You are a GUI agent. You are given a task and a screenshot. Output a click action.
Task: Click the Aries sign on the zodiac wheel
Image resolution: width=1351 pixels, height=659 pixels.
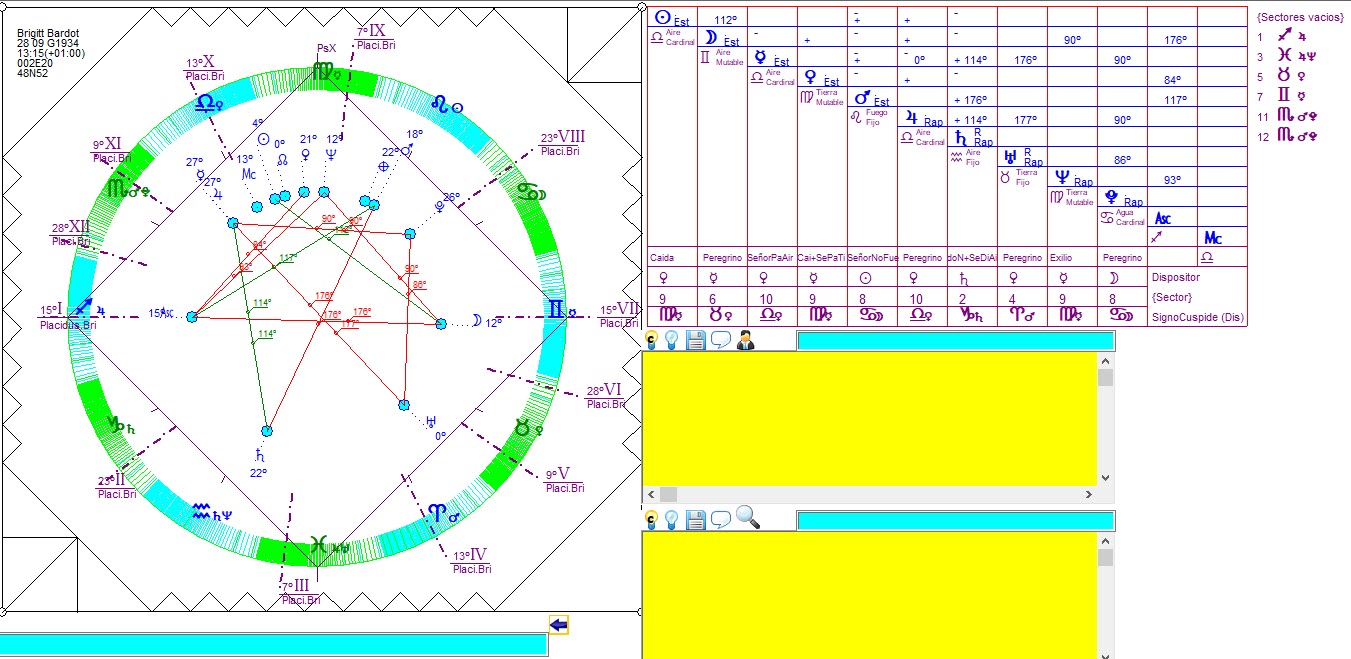[x=437, y=514]
